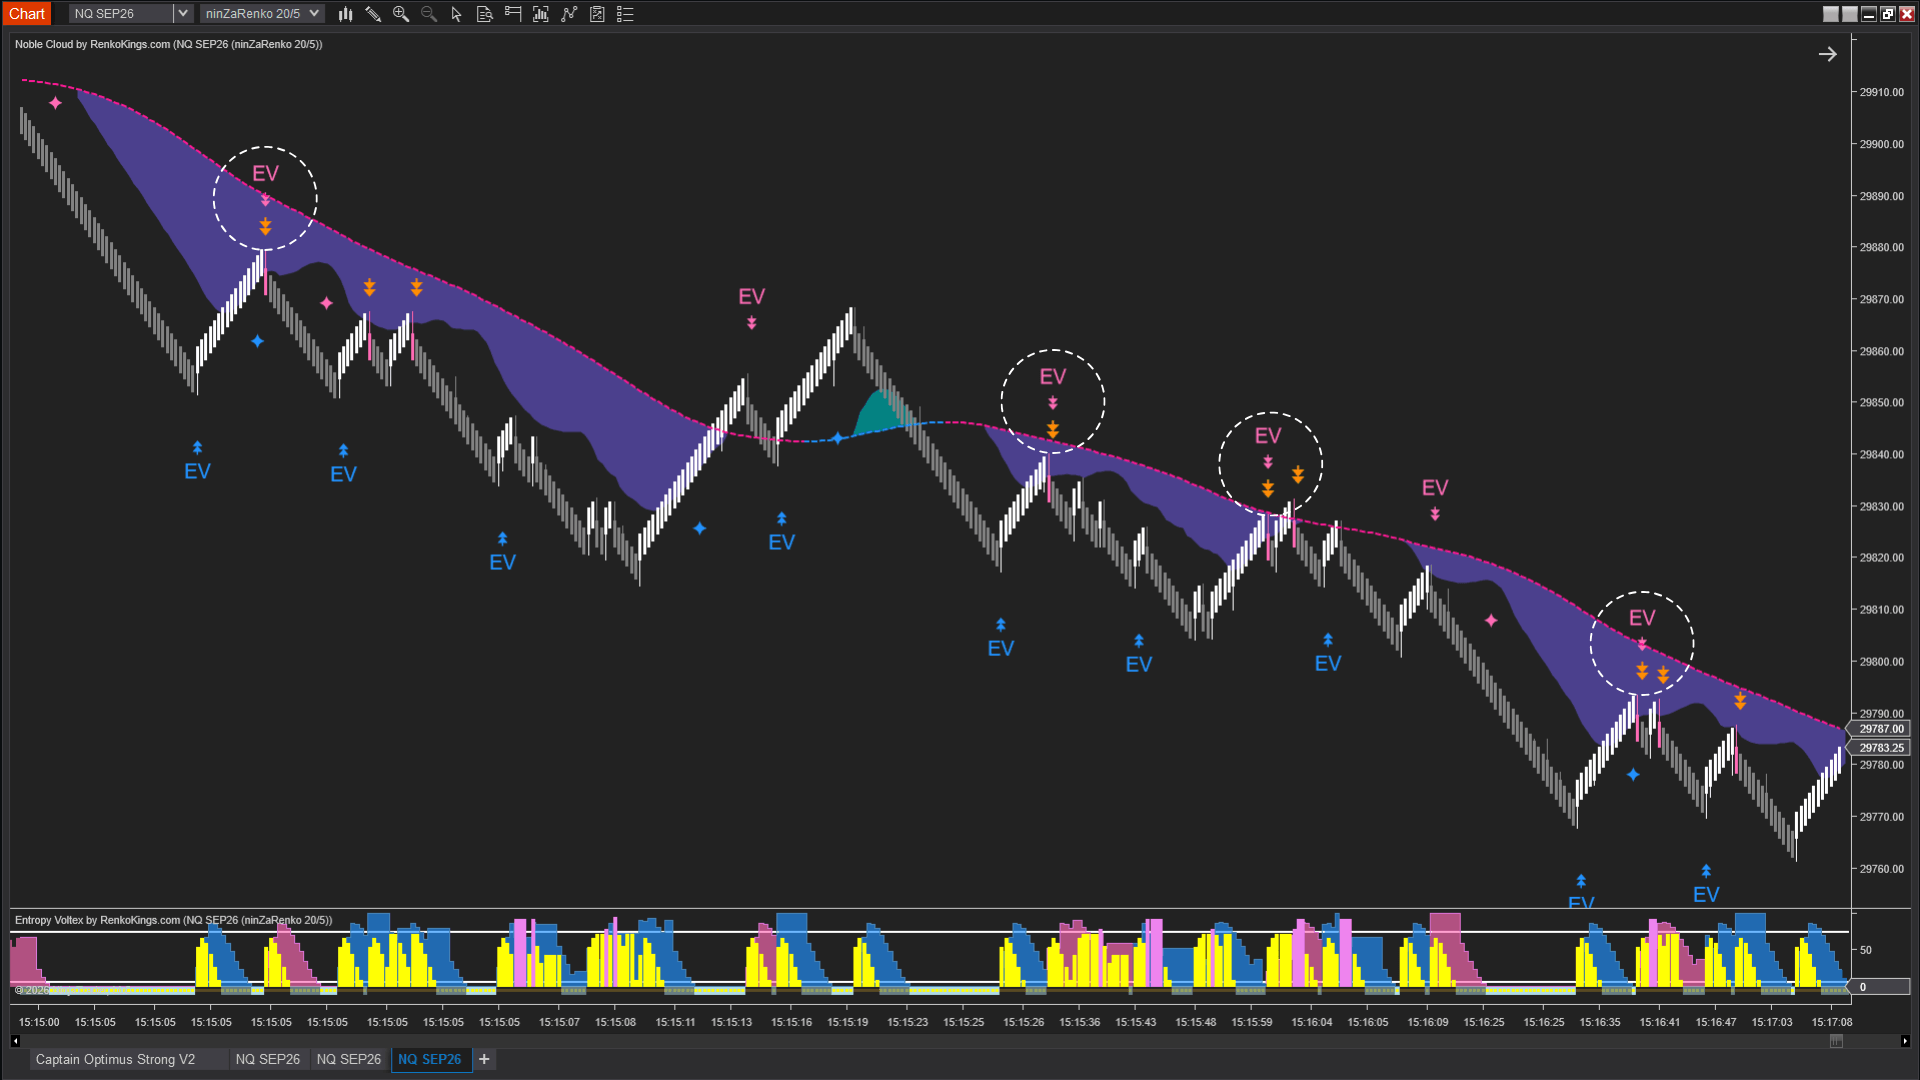Screen dimensions: 1920x1080
Task: Click the 29800.00 price axis label
Action: [x=1881, y=662]
